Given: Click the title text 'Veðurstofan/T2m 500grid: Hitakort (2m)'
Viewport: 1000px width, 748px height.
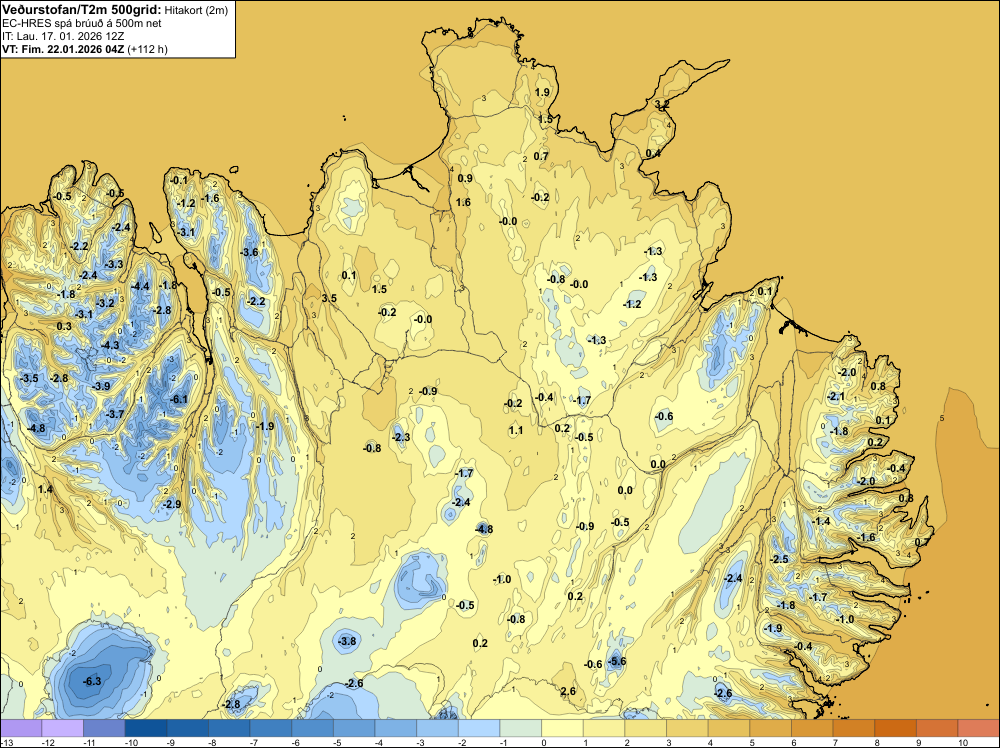Looking at the screenshot, I should (115, 10).
